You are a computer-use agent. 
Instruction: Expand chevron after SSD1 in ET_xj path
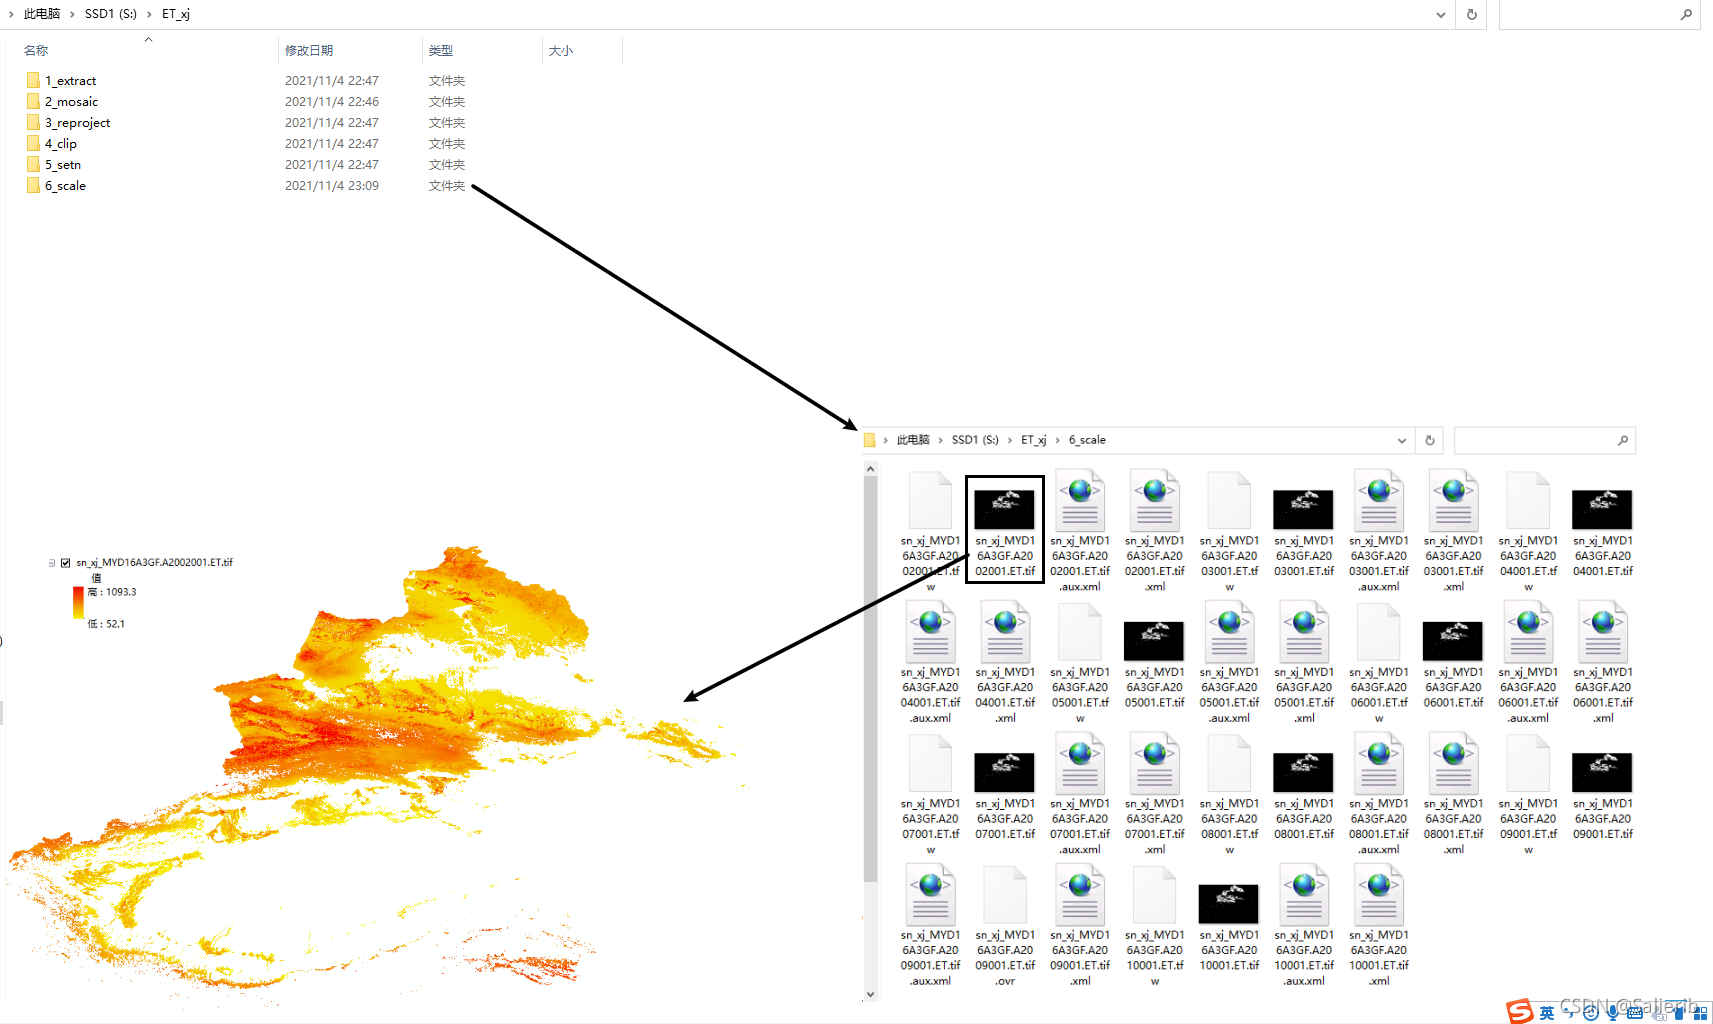click(x=148, y=14)
